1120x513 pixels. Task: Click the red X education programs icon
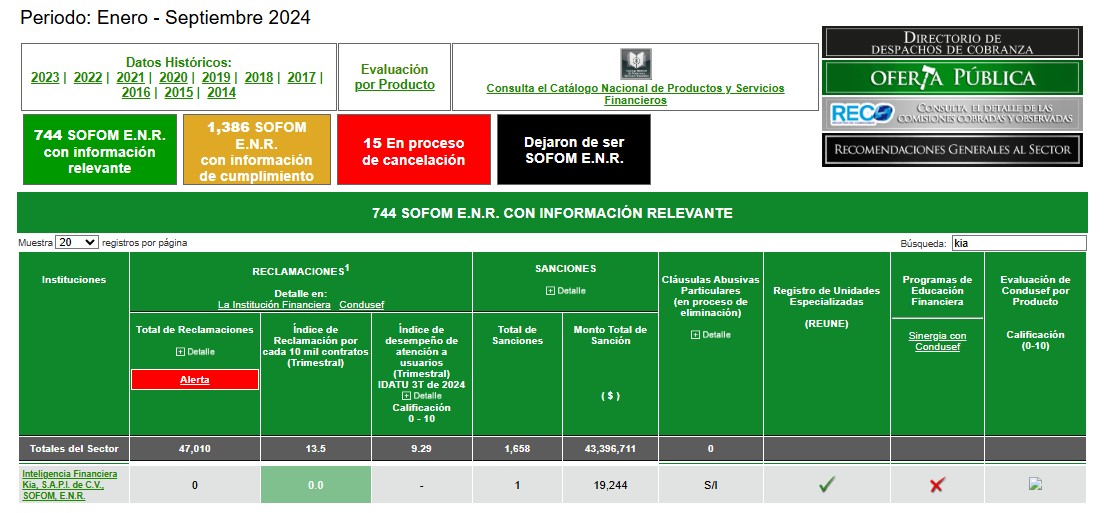tap(936, 484)
